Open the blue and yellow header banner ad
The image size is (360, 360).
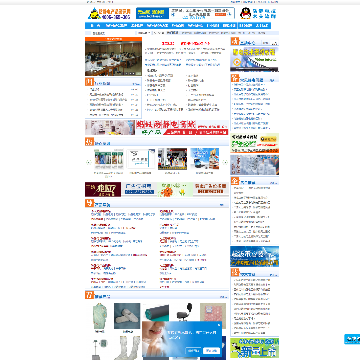(x=185, y=13)
